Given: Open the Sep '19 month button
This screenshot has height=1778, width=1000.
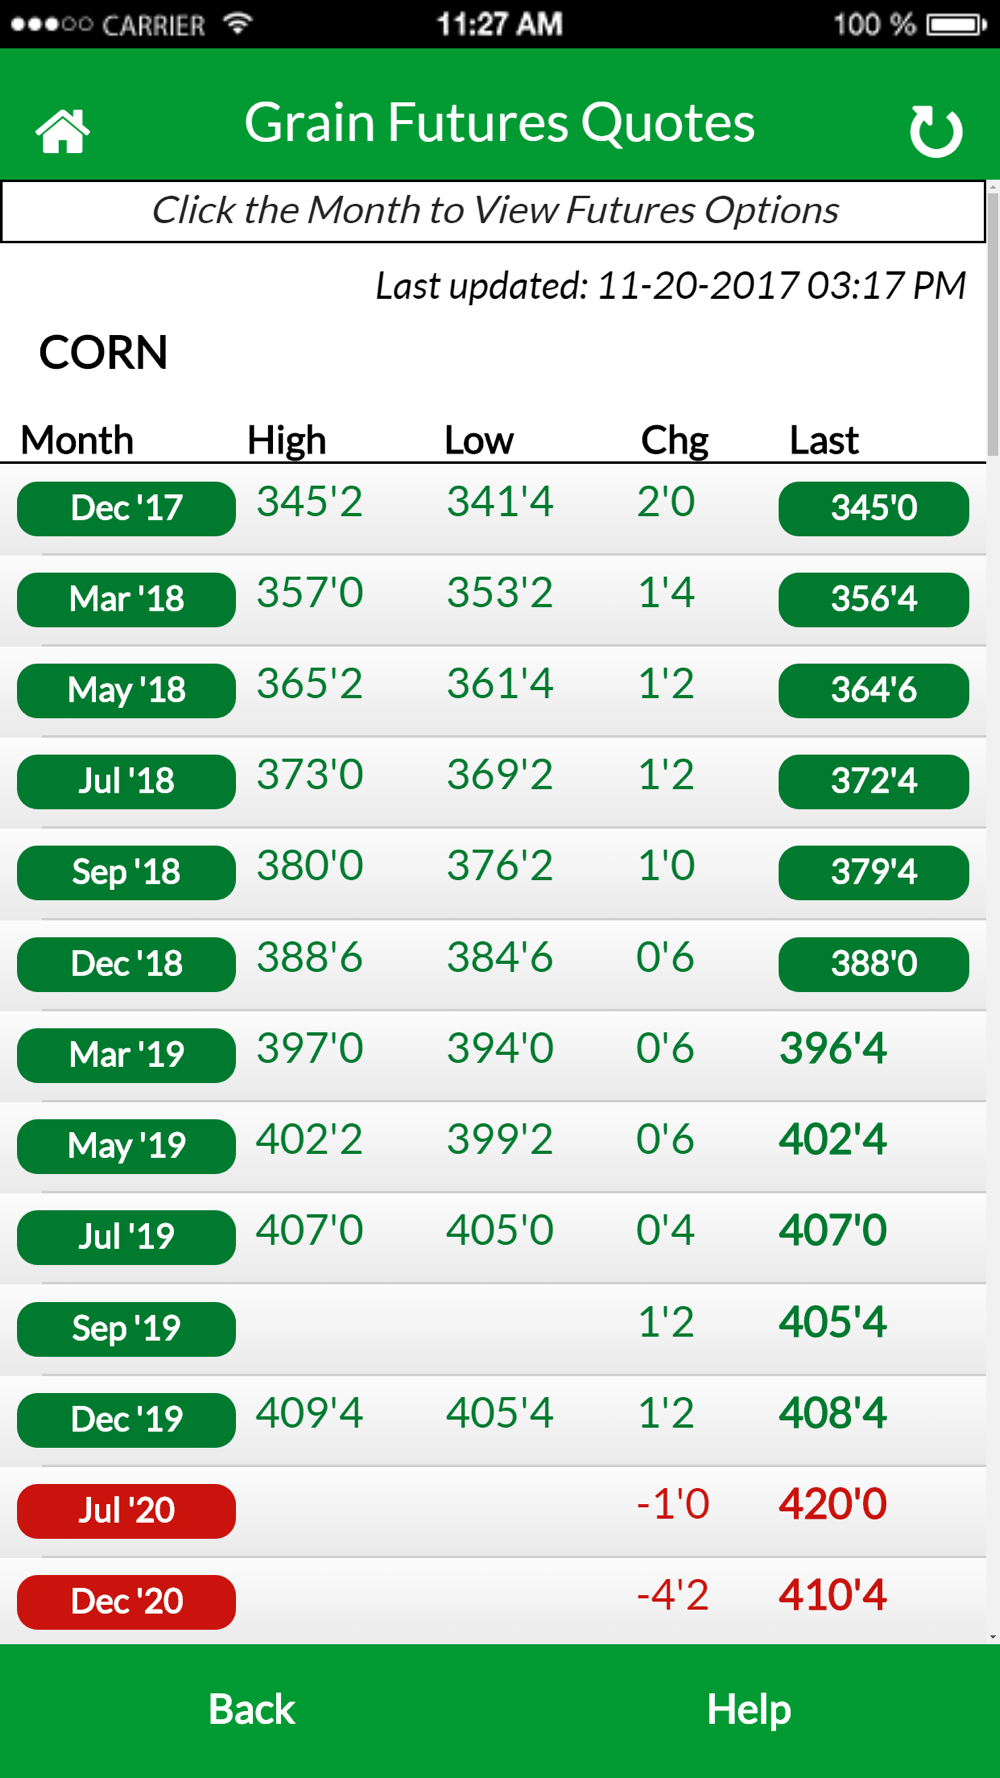Looking at the screenshot, I should pos(126,1329).
